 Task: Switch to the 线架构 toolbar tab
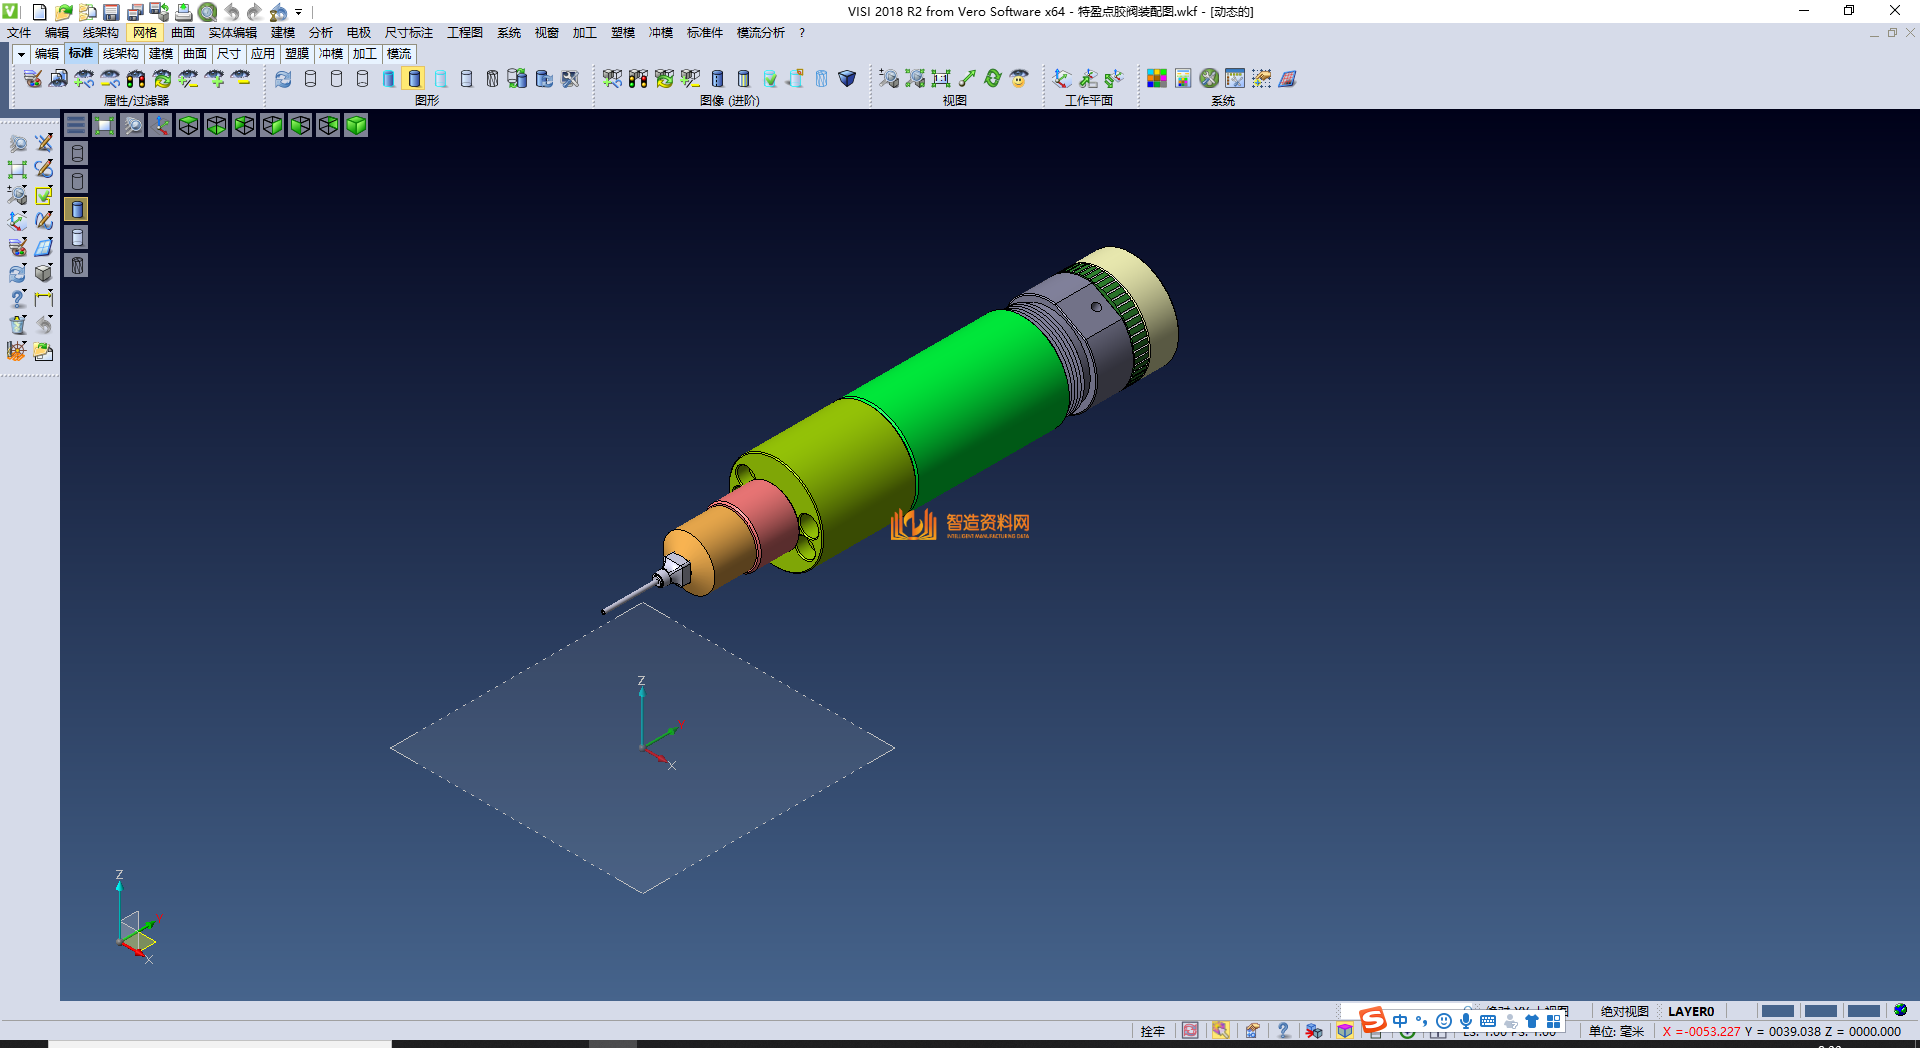coord(120,54)
